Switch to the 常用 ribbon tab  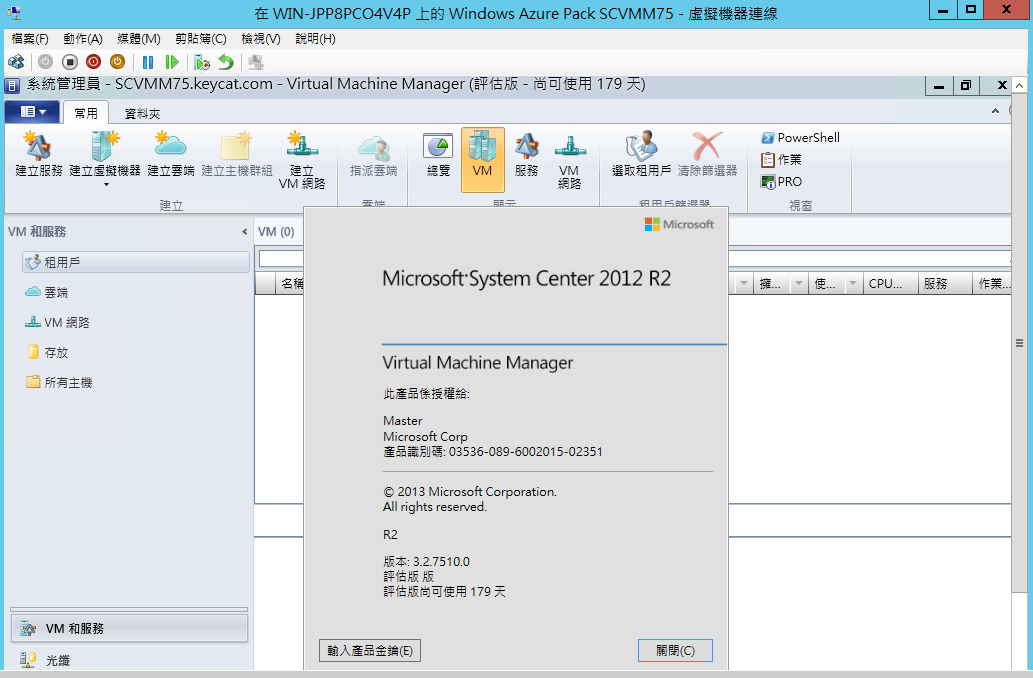coord(86,113)
